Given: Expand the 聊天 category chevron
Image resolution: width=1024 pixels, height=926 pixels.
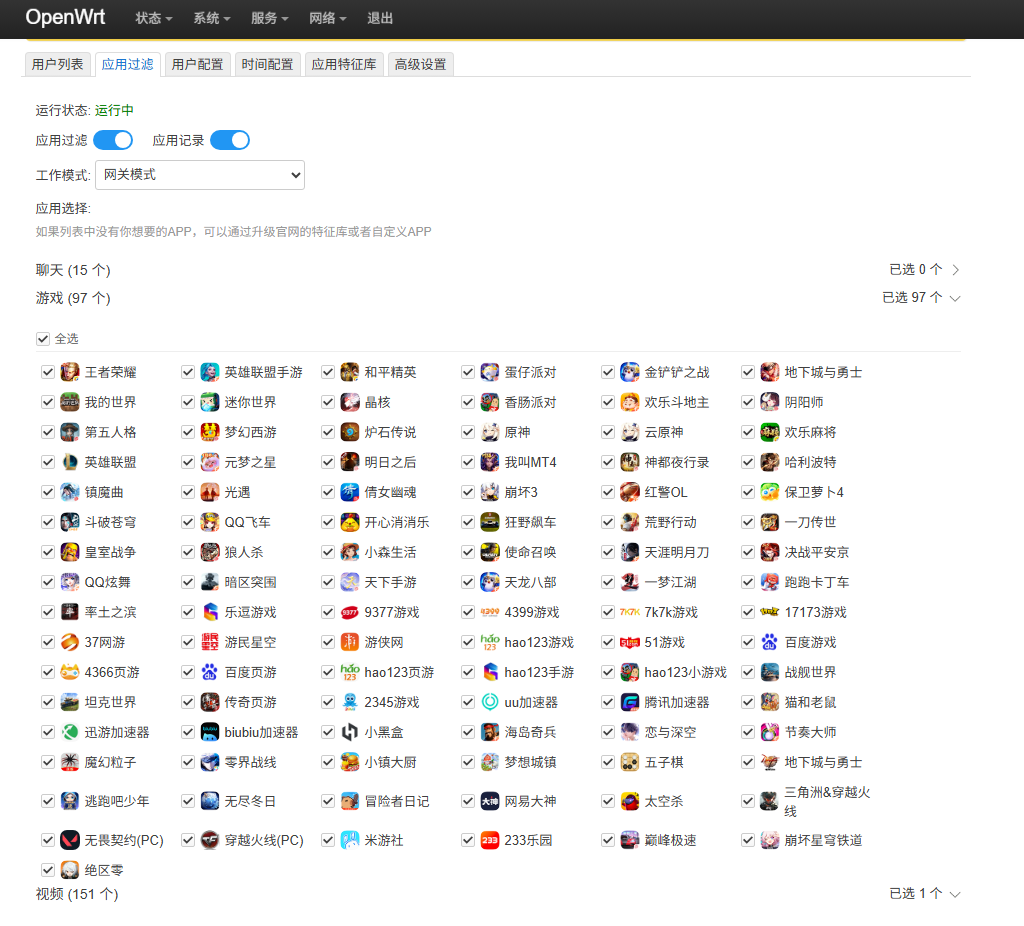Looking at the screenshot, I should 955,270.
